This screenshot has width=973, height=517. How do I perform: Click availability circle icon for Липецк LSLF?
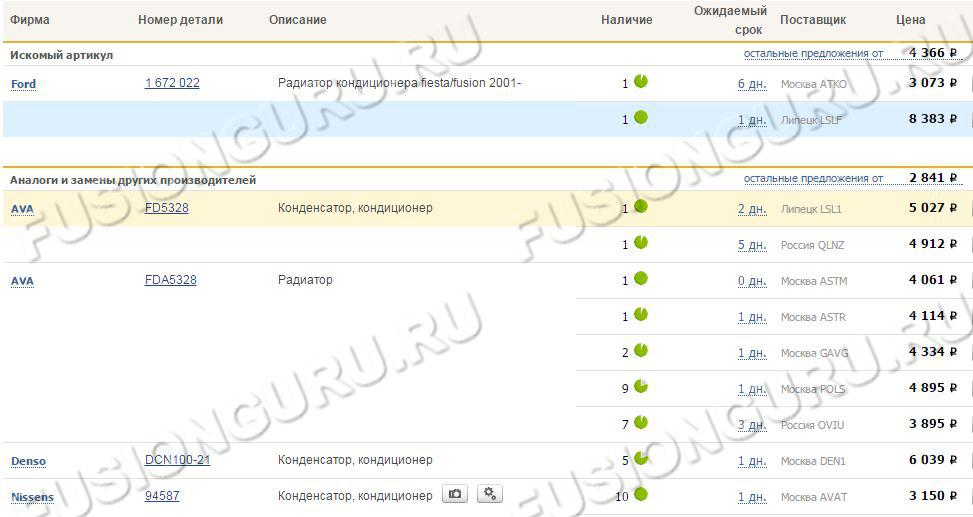[x=641, y=117]
